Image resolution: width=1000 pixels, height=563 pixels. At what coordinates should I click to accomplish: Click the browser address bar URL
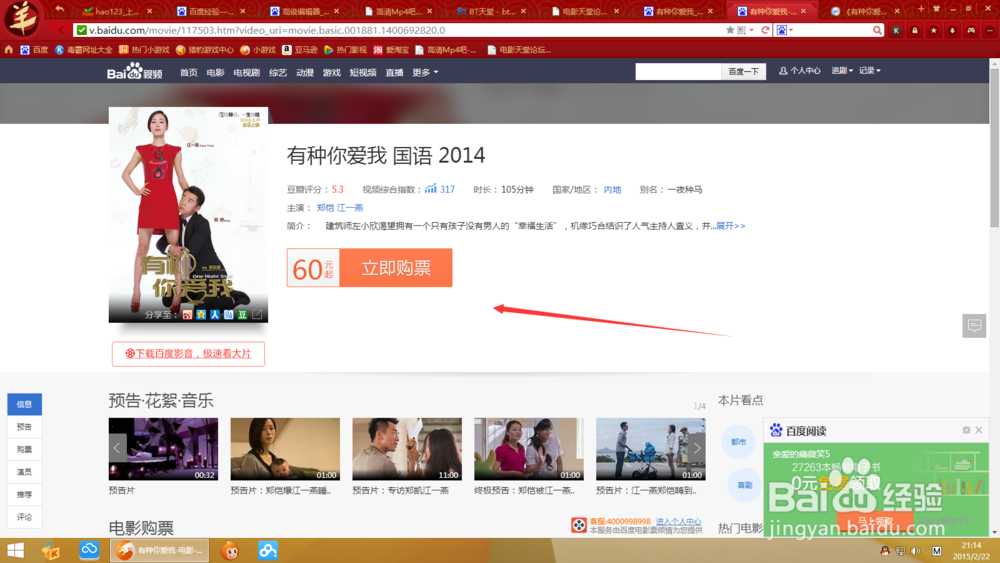click(267, 30)
